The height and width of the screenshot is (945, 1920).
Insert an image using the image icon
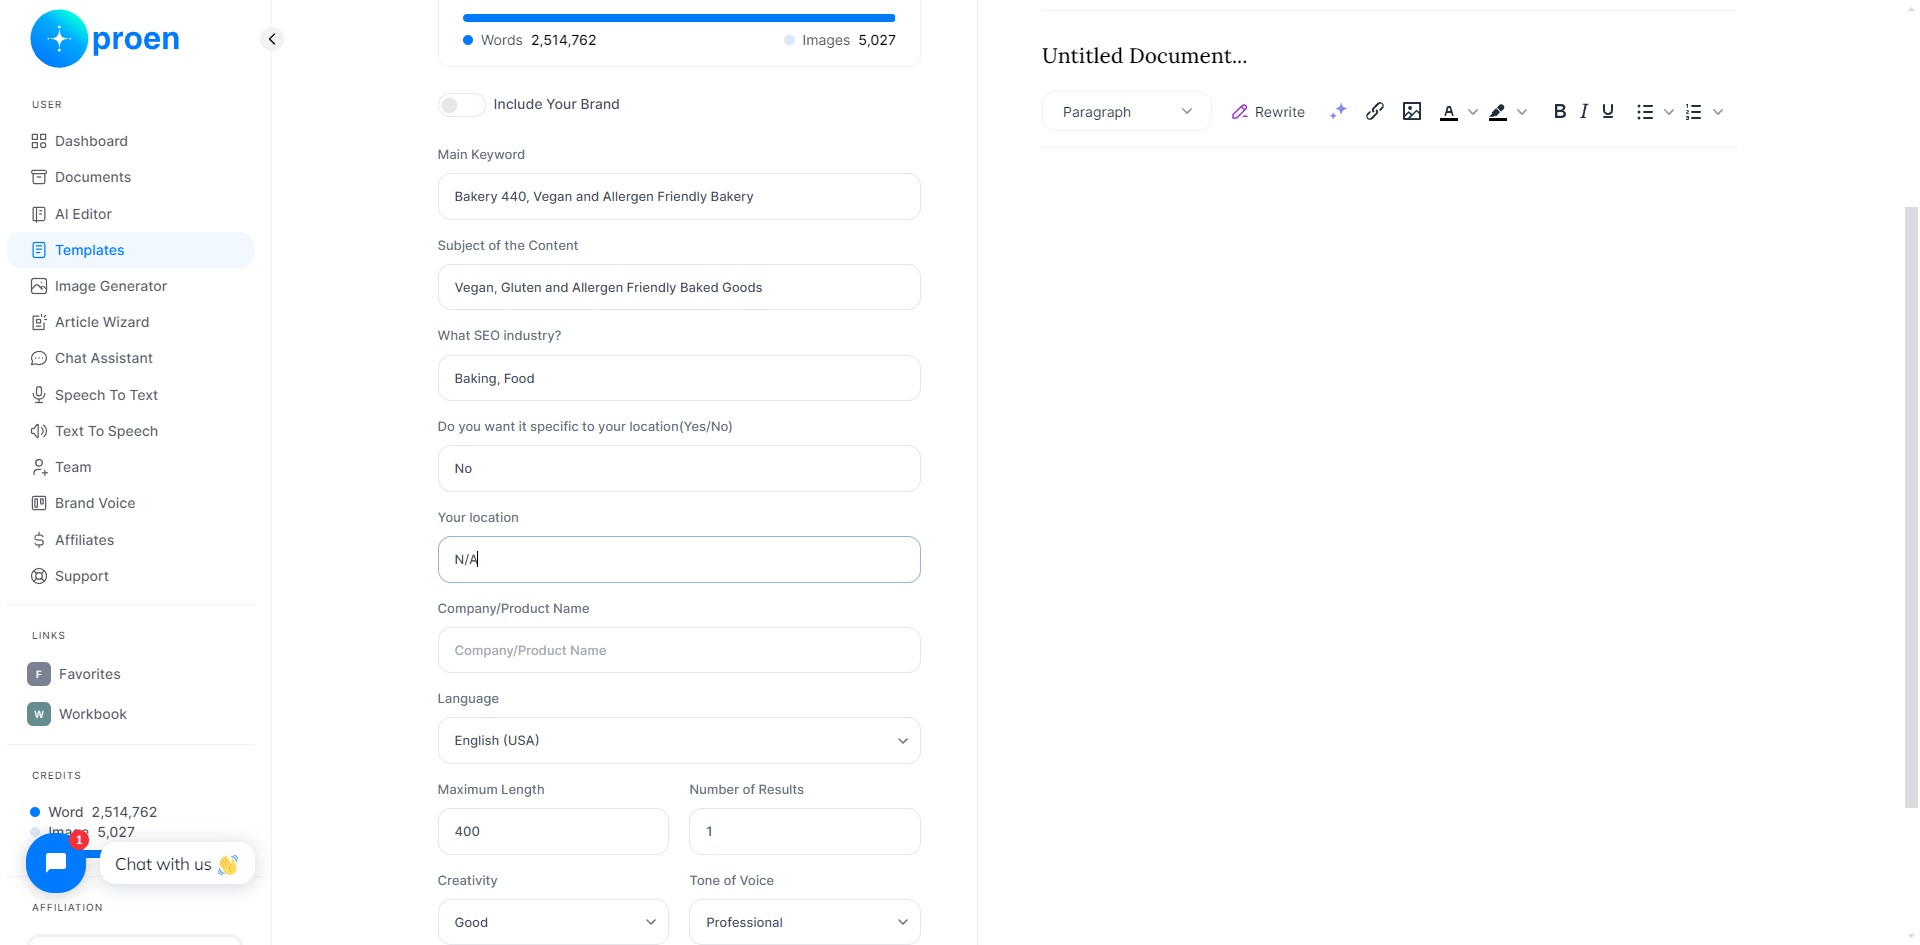[x=1412, y=111]
